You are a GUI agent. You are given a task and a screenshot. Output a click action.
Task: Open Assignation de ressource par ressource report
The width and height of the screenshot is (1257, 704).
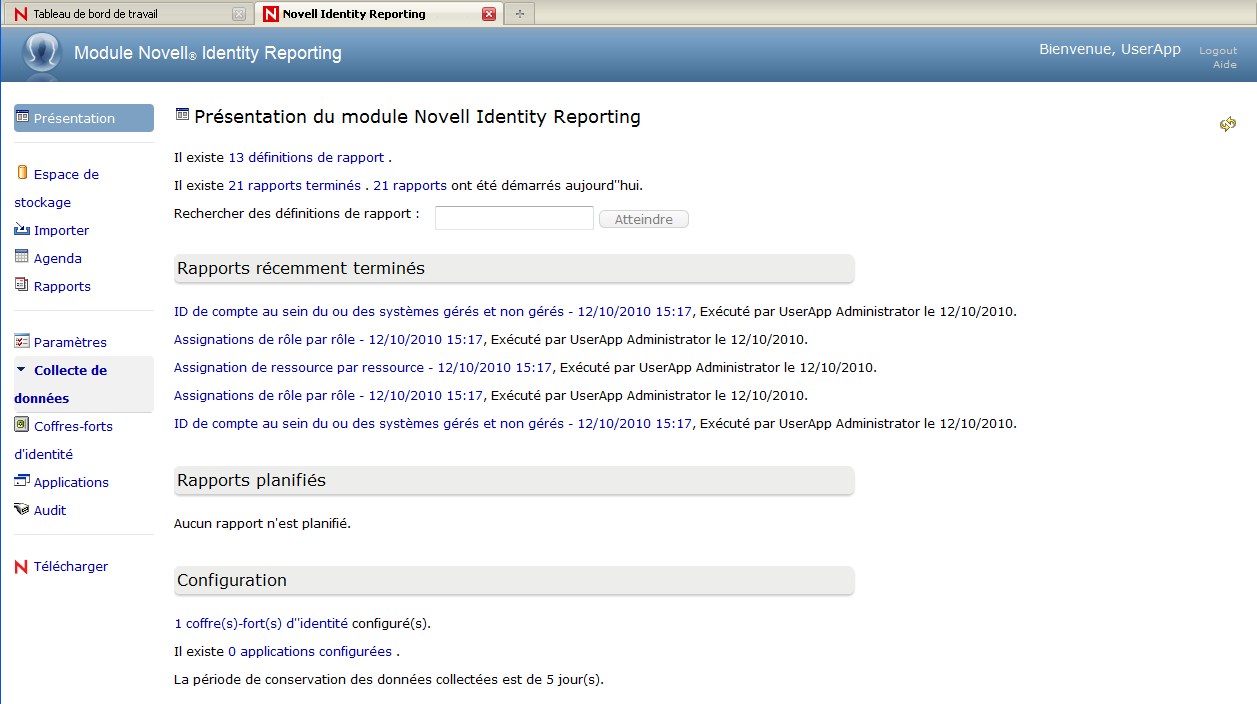(363, 367)
